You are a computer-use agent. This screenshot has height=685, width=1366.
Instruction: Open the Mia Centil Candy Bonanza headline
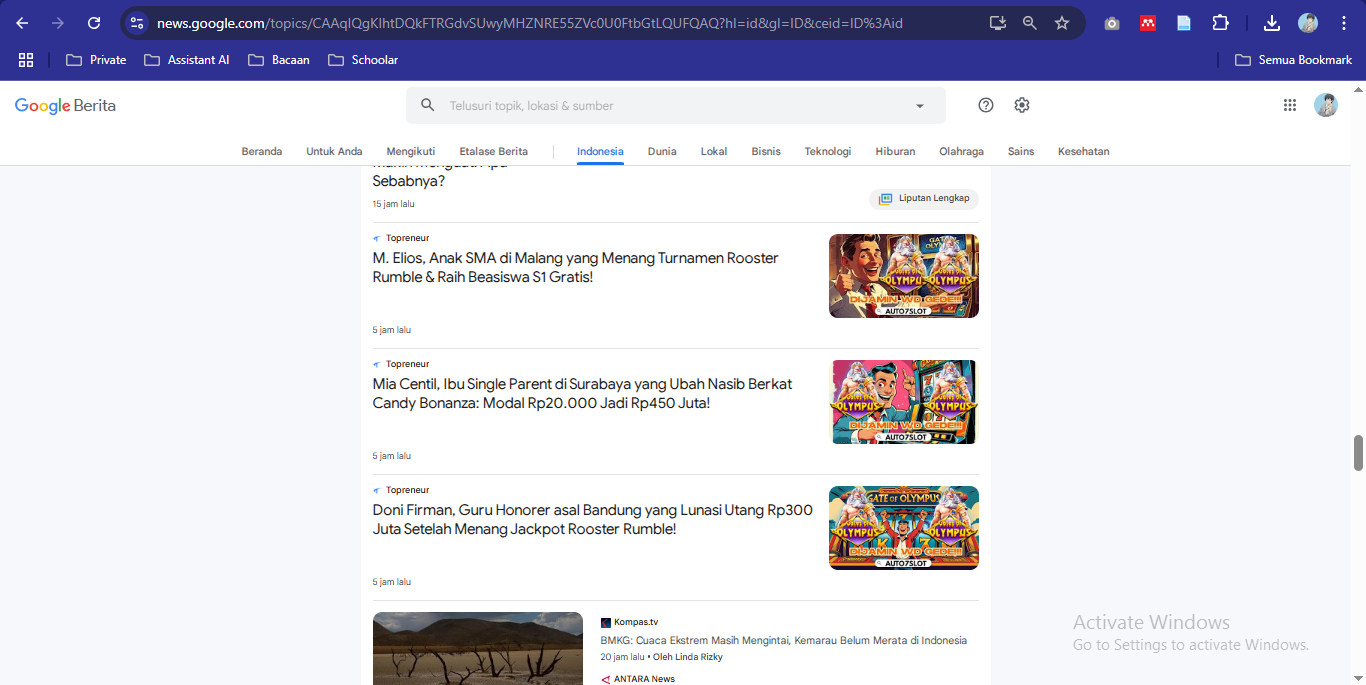tap(582, 393)
